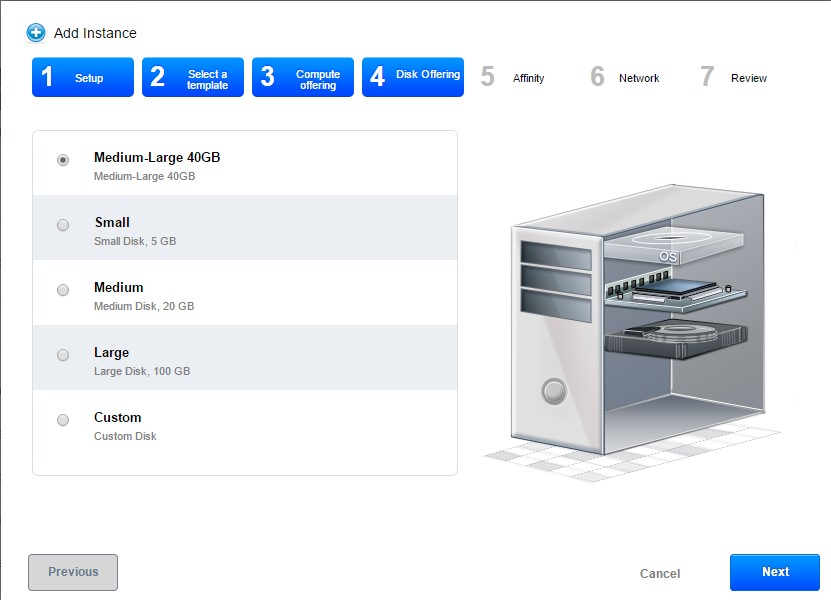Choose the Small disk radio button
This screenshot has height=600, width=831.
coord(63,225)
